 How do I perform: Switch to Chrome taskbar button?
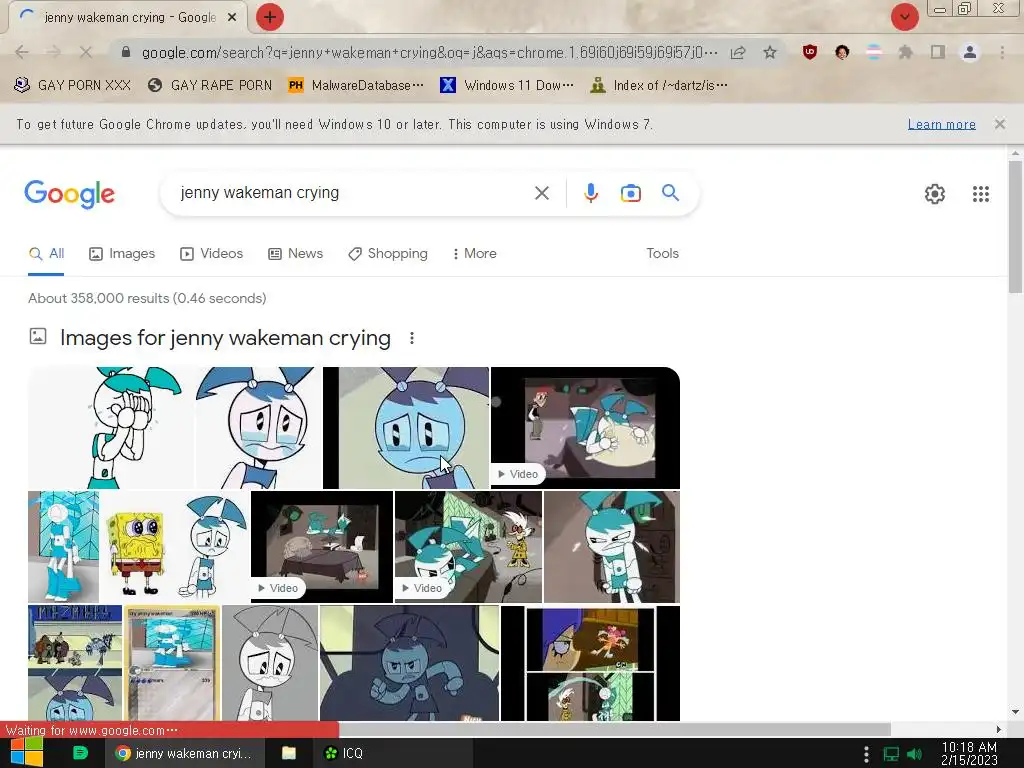[x=185, y=753]
